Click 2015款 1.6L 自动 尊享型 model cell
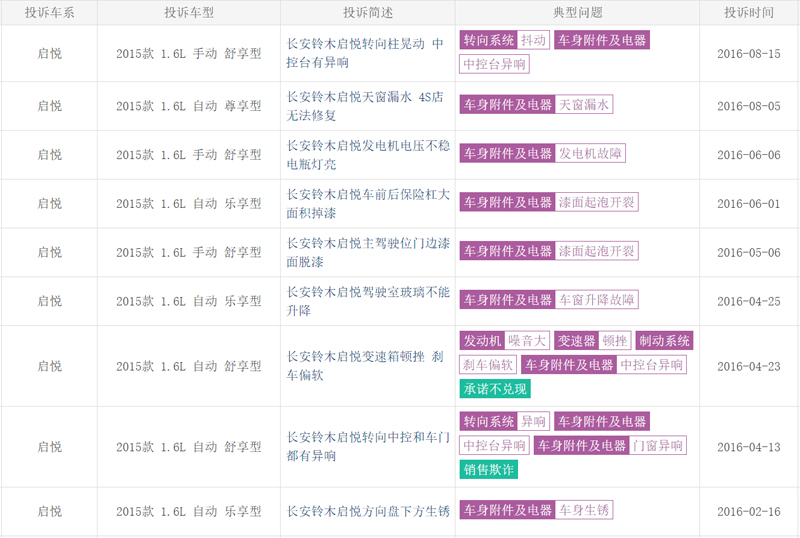 pos(189,106)
